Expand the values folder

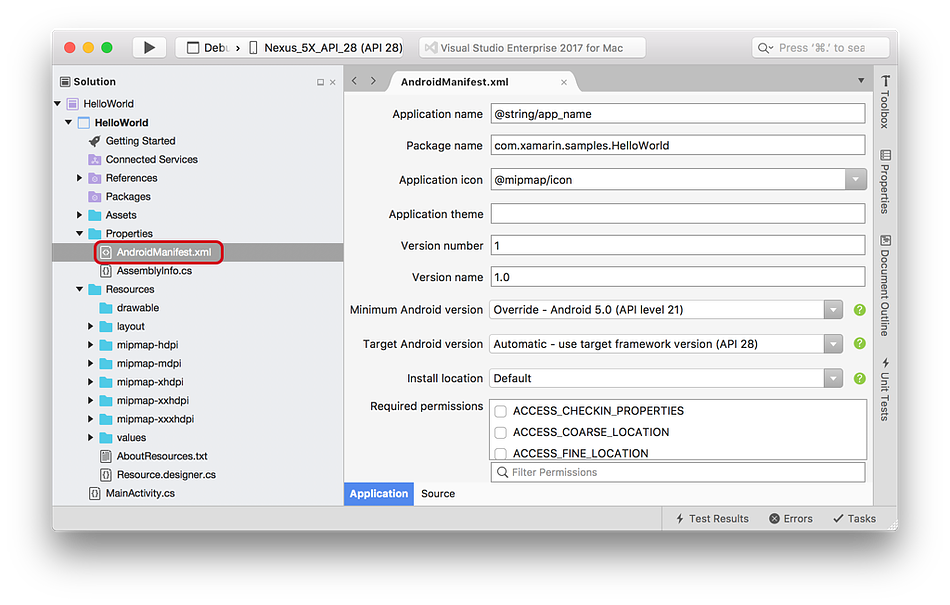90,437
